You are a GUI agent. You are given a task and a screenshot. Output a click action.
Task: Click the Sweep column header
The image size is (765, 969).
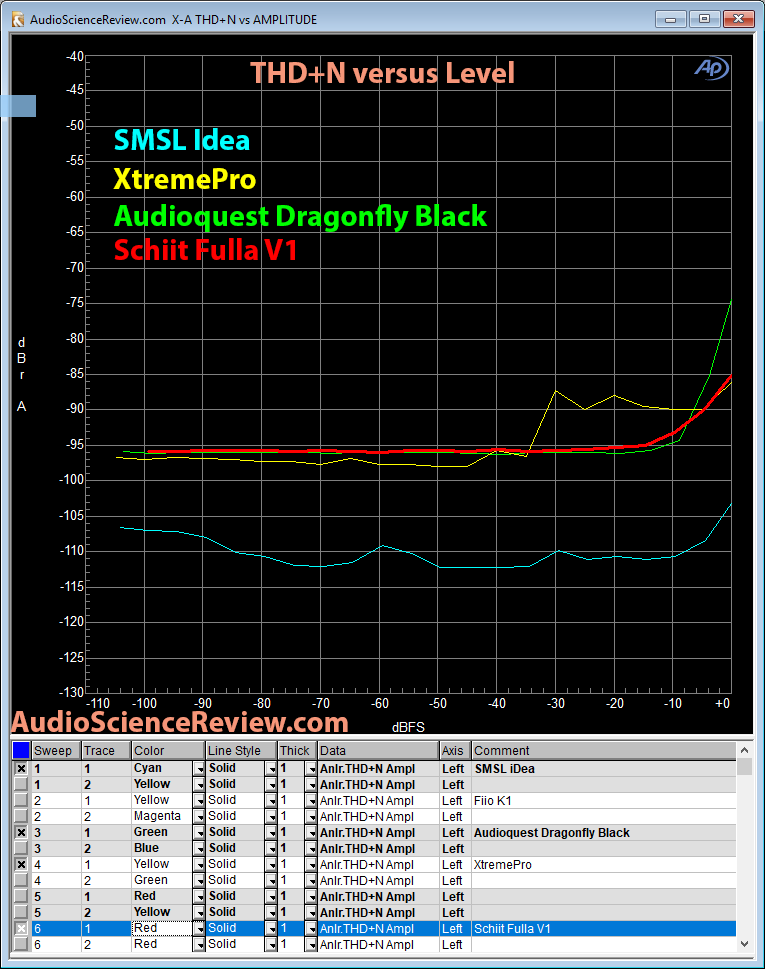pyautogui.click(x=56, y=750)
